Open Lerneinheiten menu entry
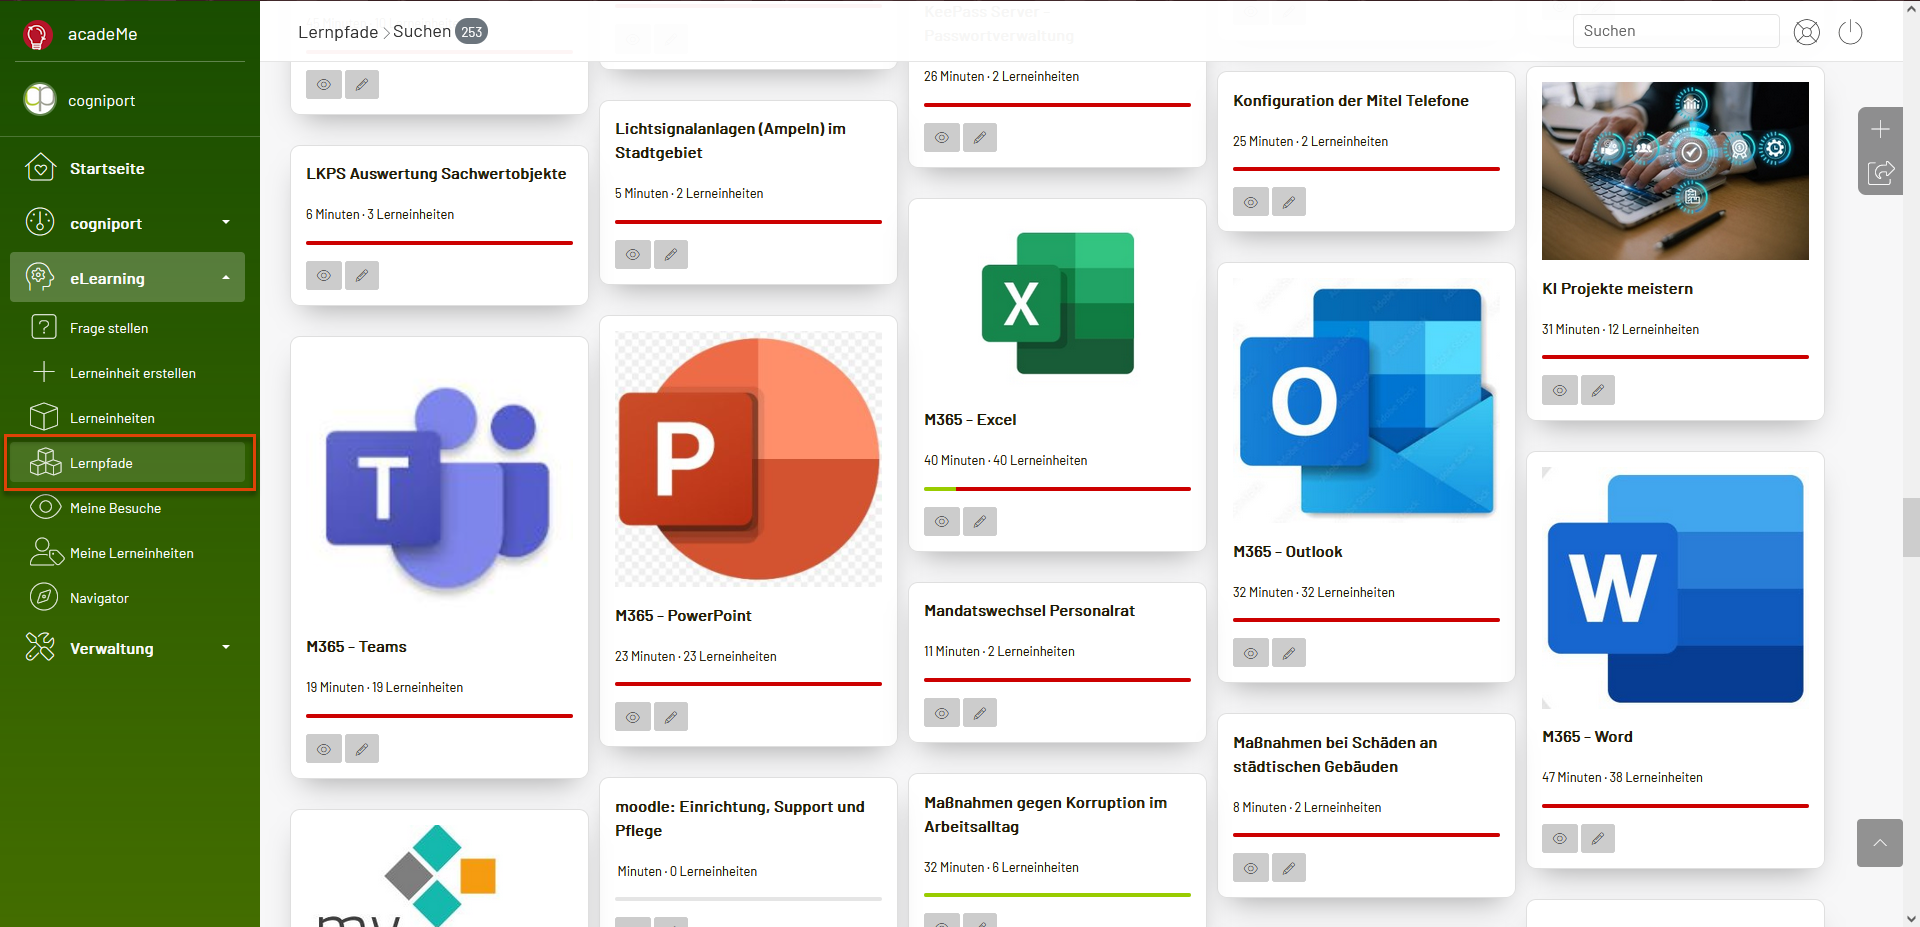 pyautogui.click(x=112, y=418)
